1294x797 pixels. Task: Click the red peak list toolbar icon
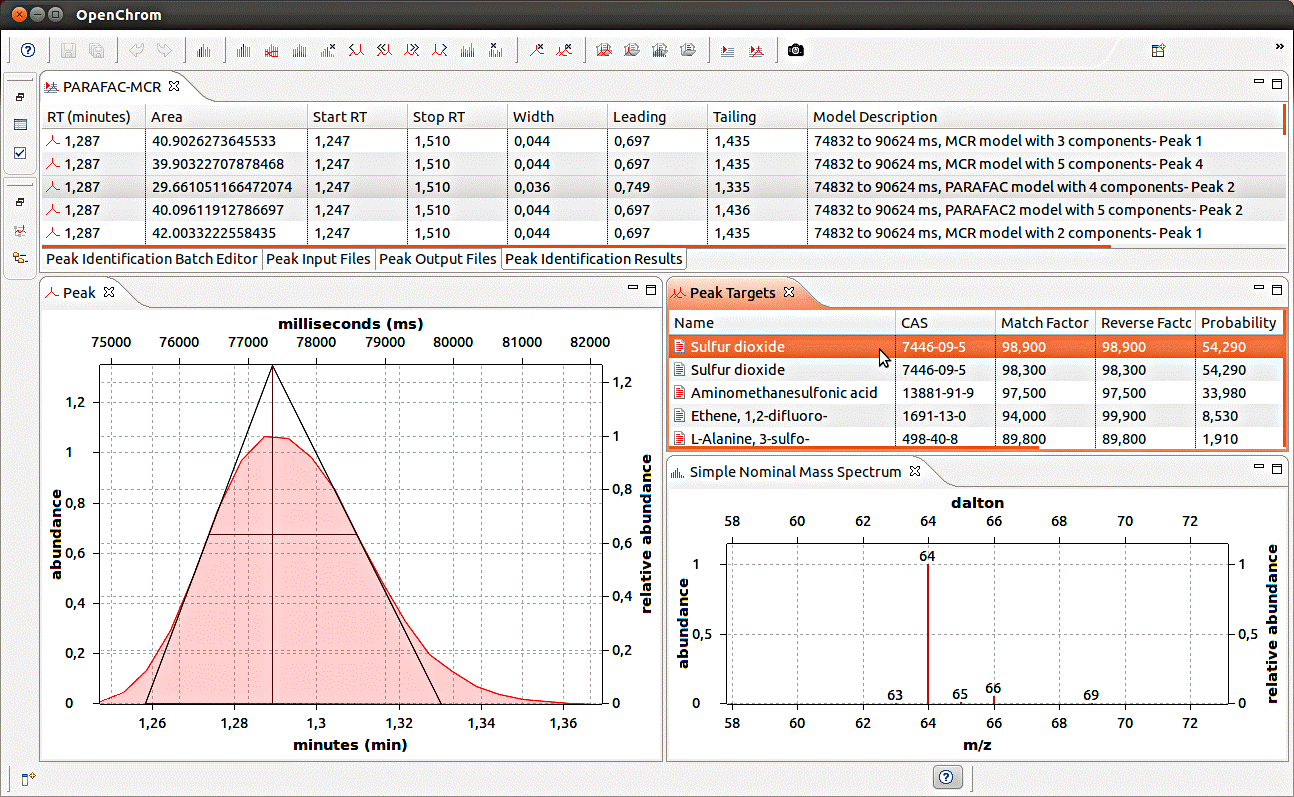(x=756, y=50)
